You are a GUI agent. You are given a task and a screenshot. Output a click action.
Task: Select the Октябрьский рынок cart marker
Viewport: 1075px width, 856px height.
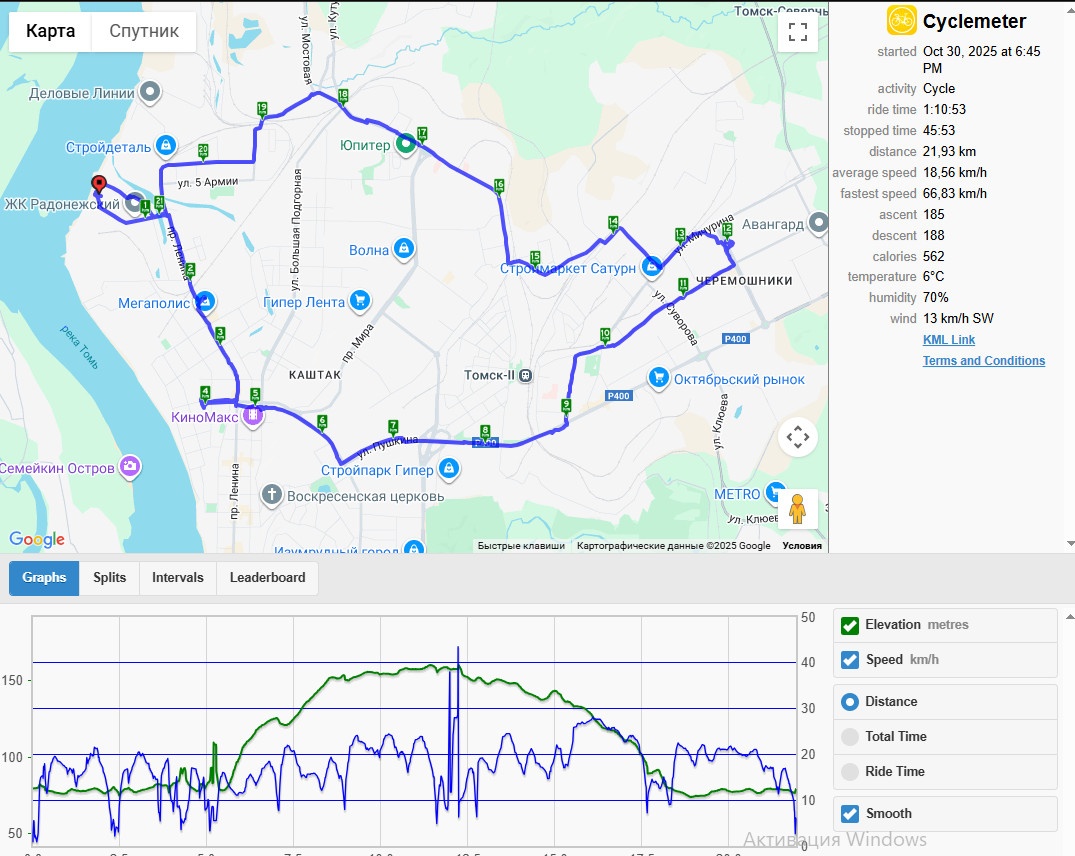point(659,378)
